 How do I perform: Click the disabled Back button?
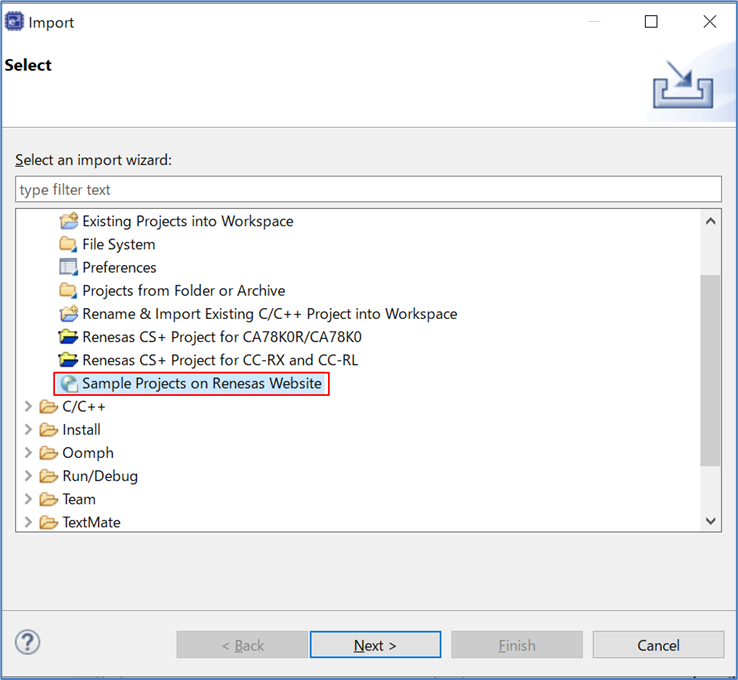pyautogui.click(x=242, y=645)
